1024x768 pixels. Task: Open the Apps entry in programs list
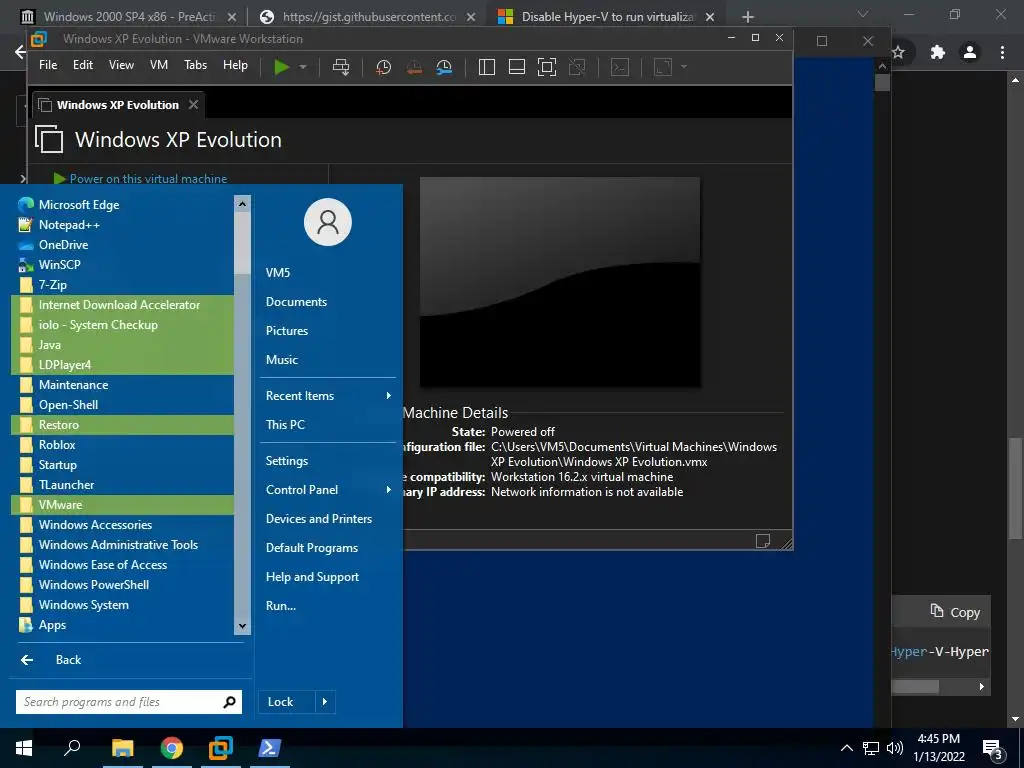tap(122, 625)
